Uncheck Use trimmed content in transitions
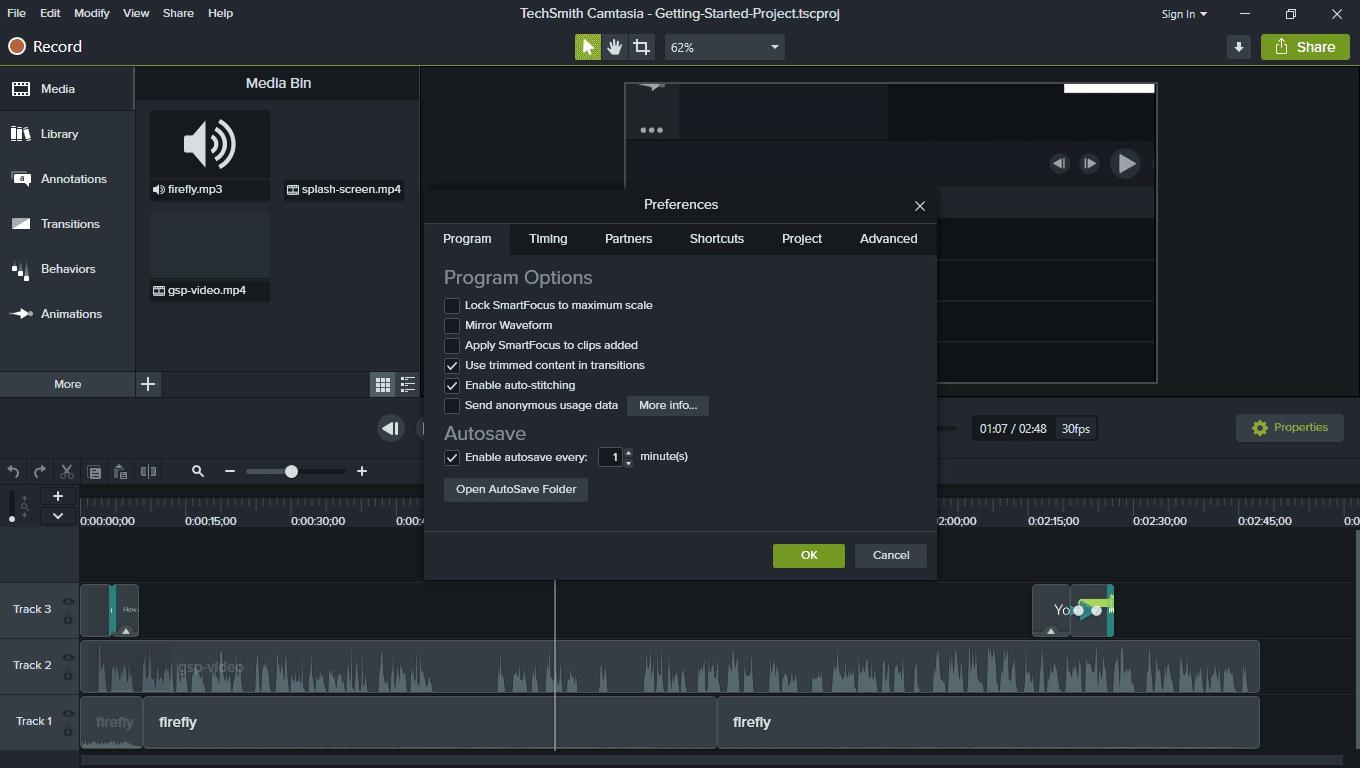The image size is (1360, 768). coord(452,365)
